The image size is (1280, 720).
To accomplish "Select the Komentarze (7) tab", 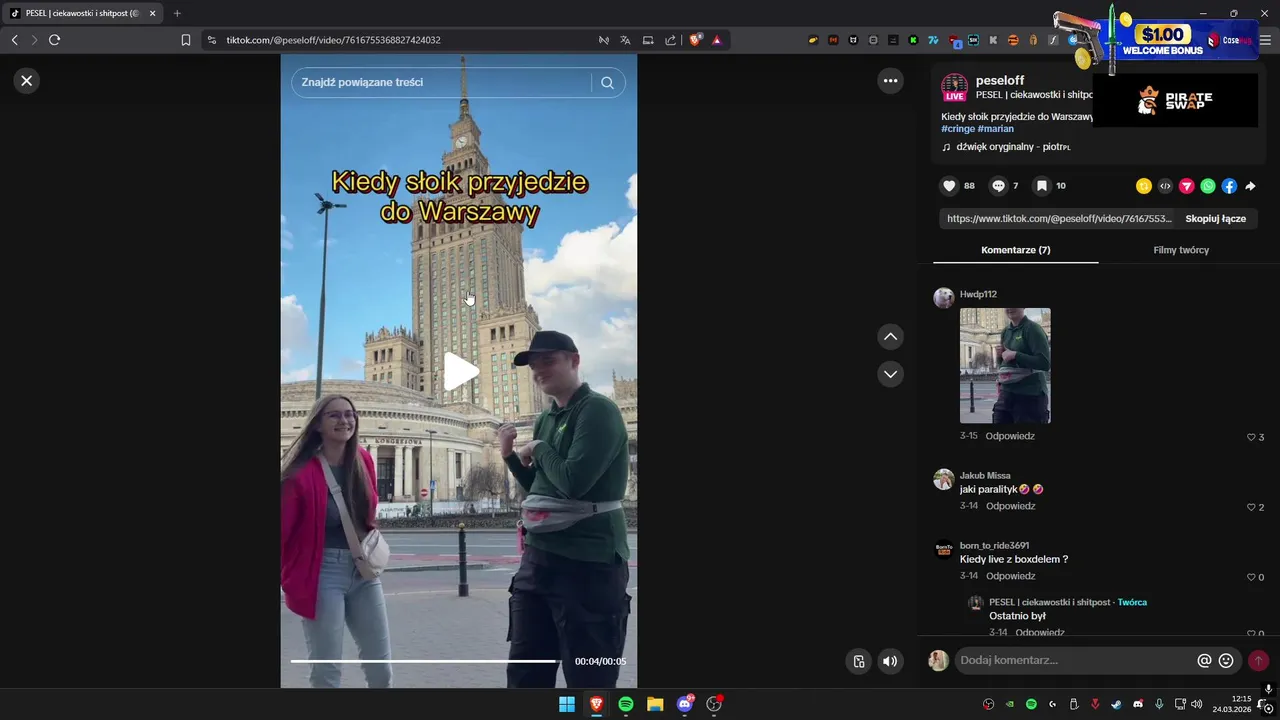I will 1016,250.
